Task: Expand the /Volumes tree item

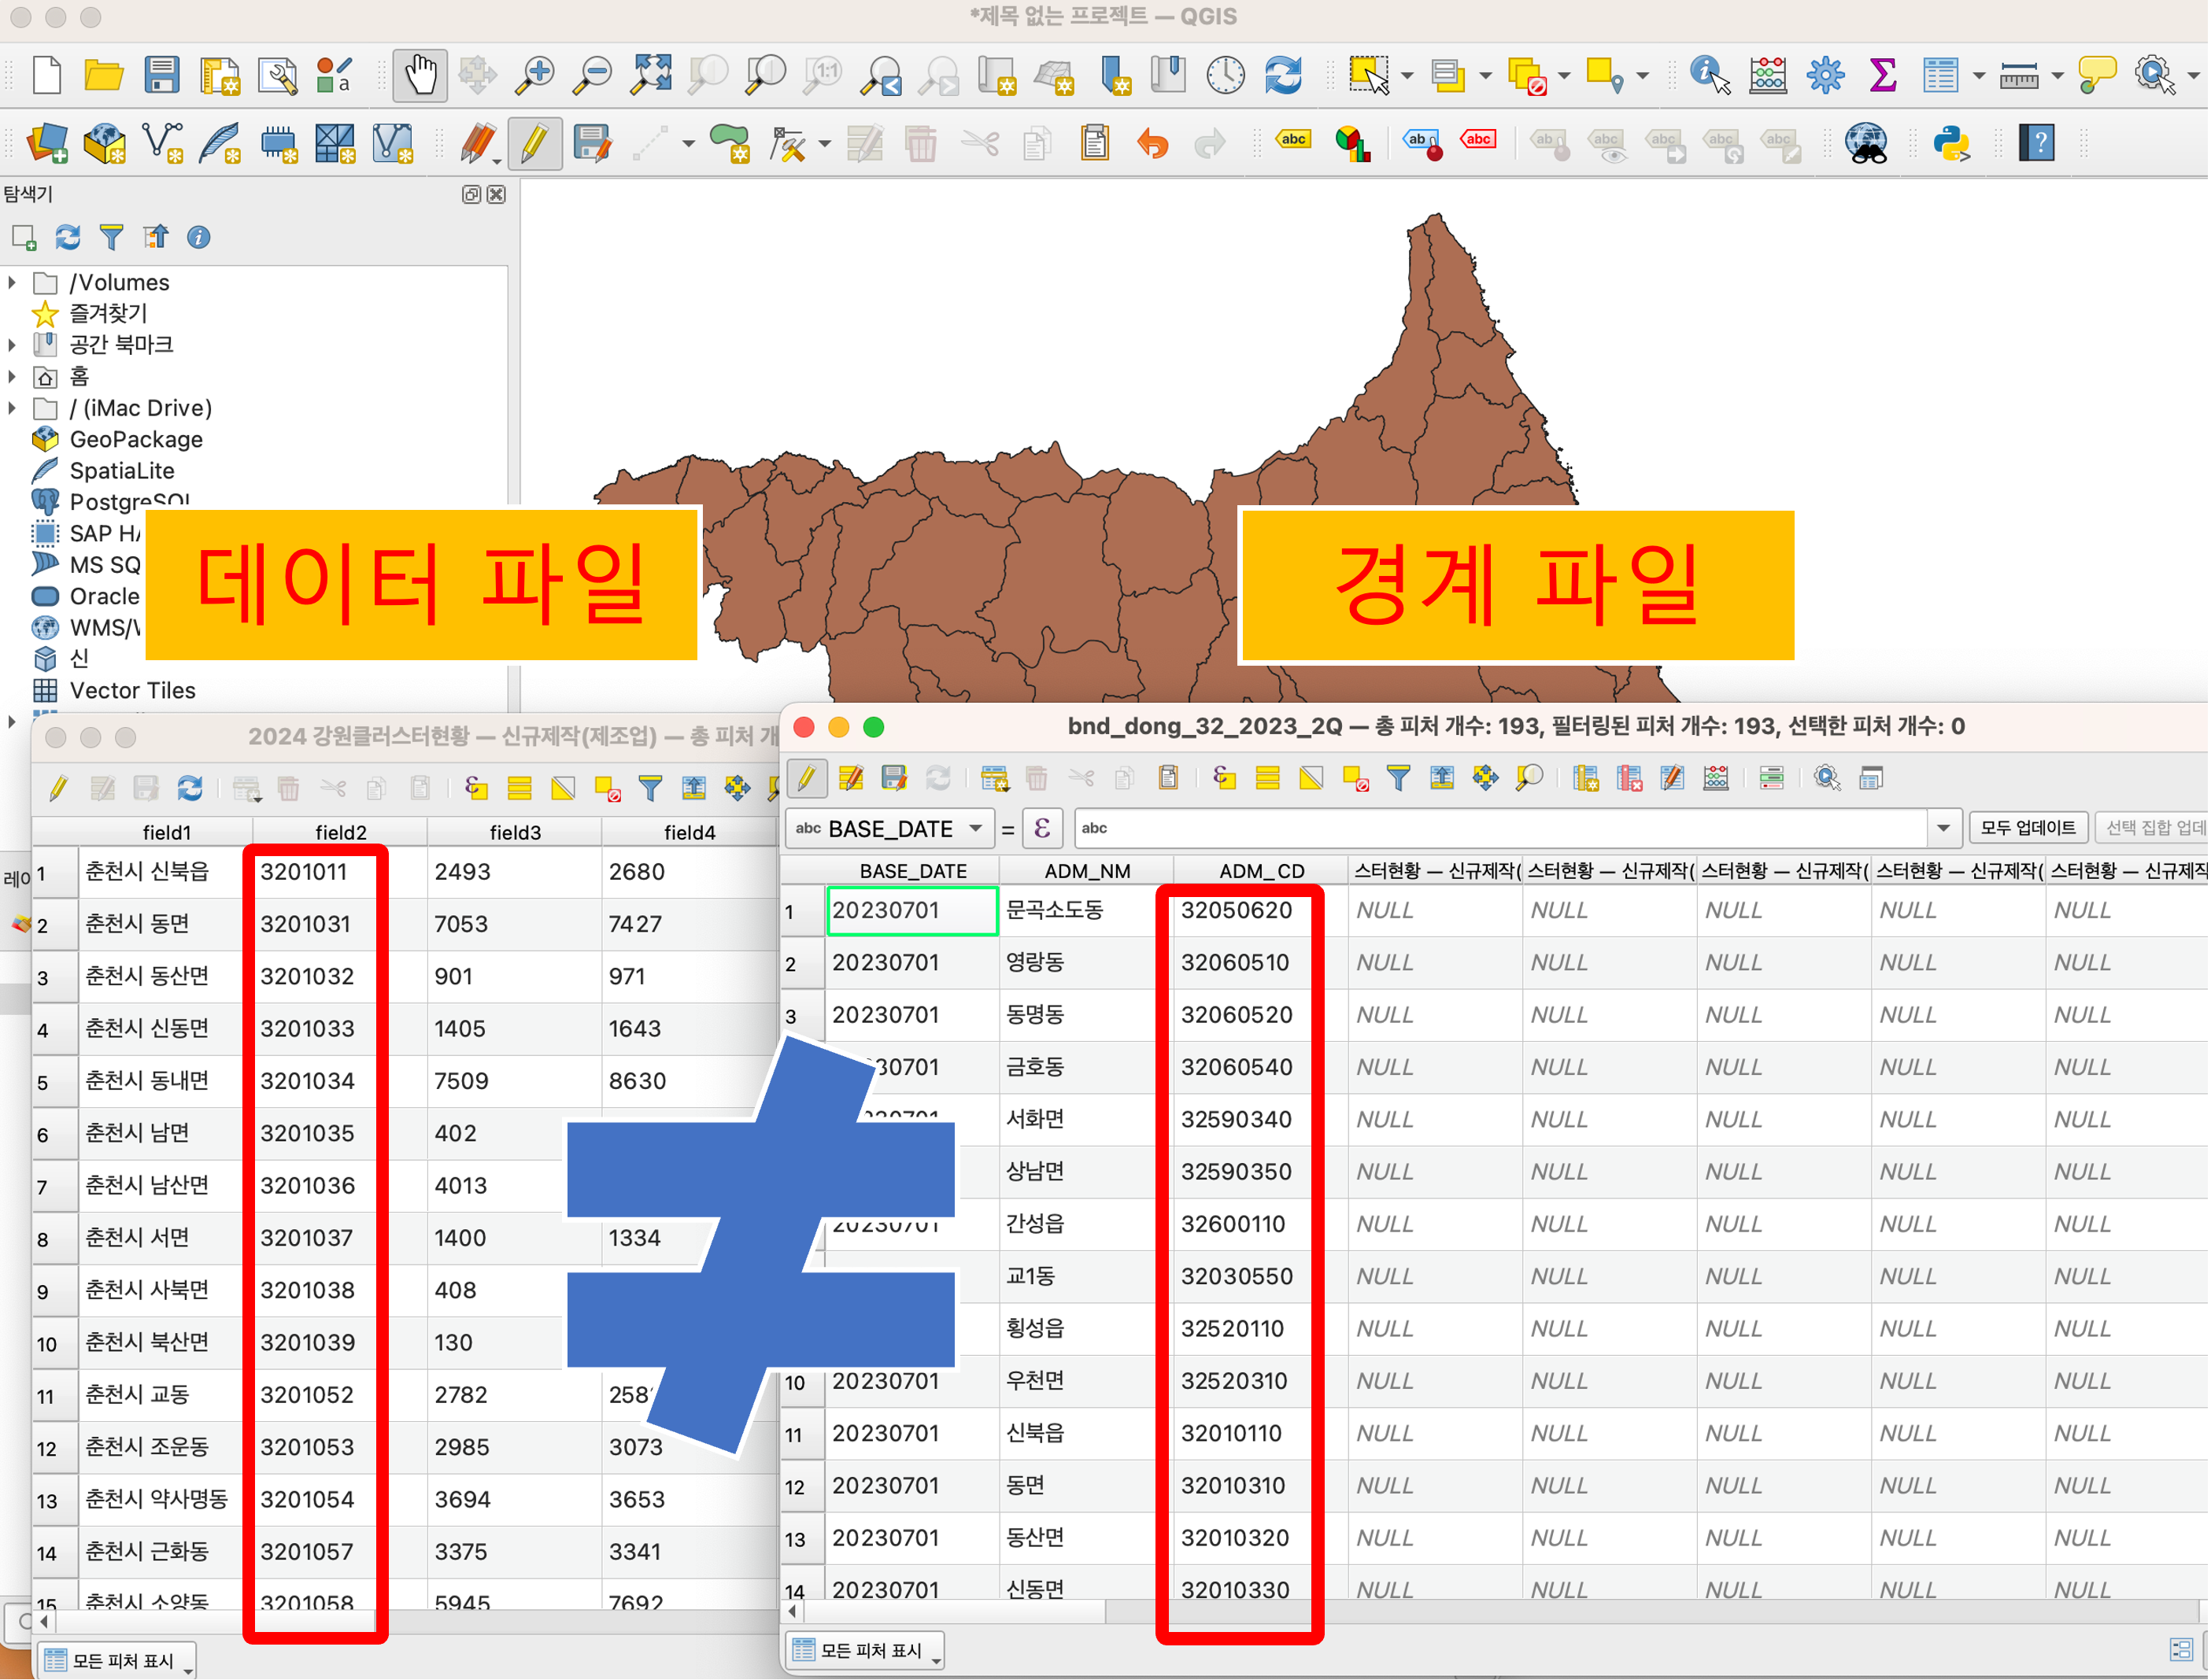Action: 12,283
